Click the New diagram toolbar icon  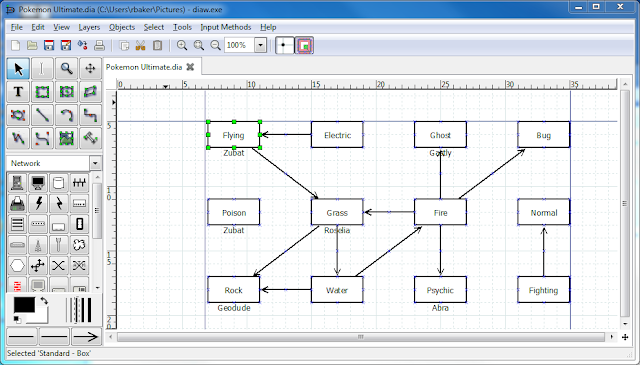(16, 45)
